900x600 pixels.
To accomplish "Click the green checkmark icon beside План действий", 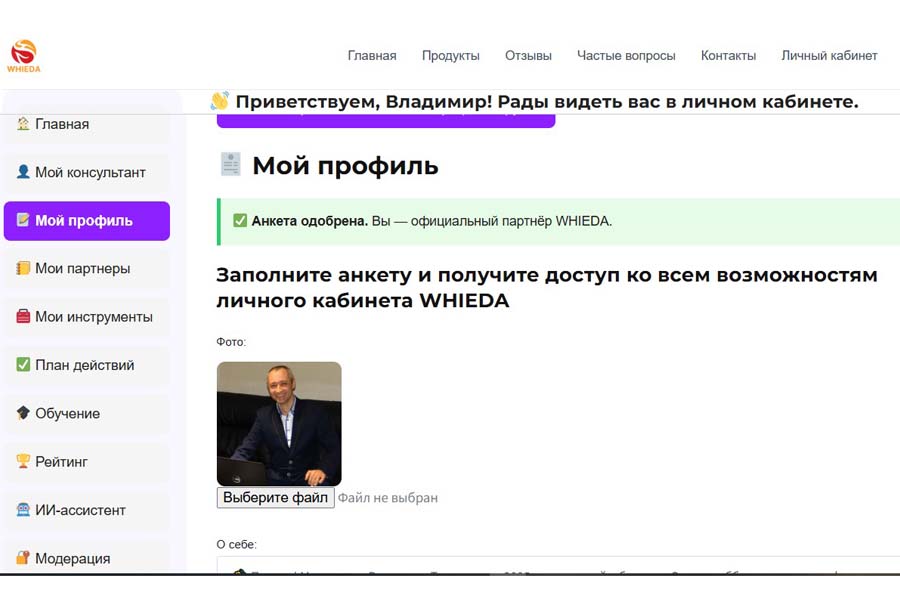I will point(22,365).
